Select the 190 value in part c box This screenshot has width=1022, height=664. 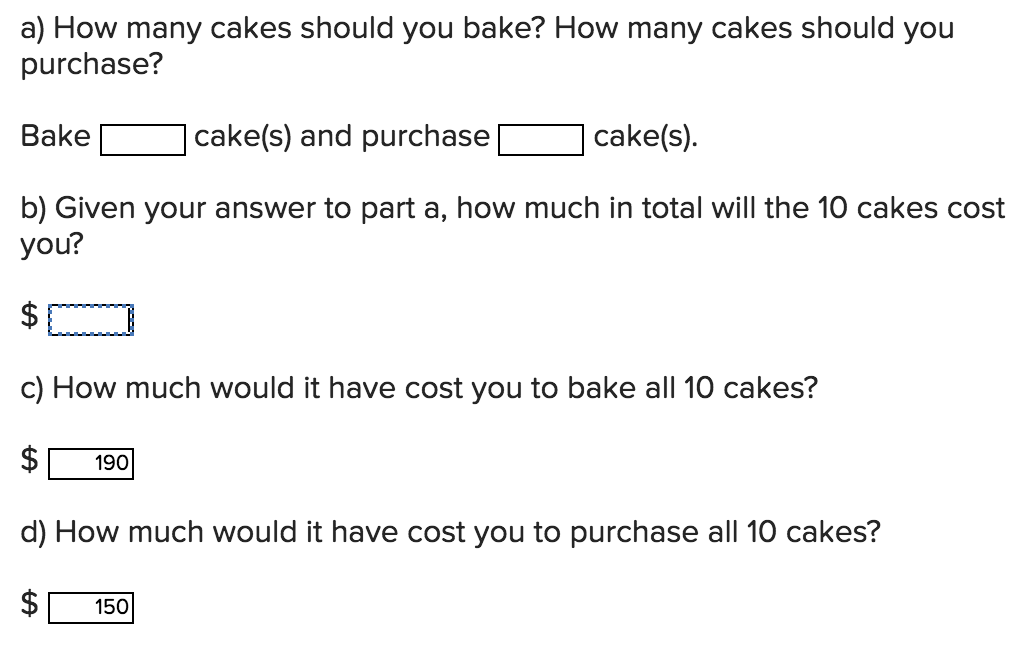[110, 462]
